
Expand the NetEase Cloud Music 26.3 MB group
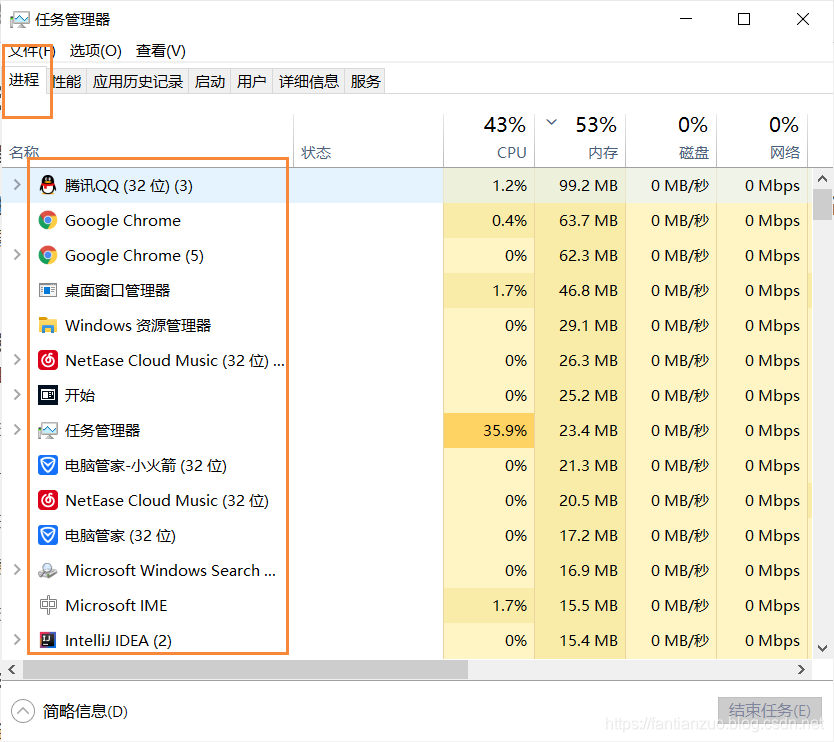(17, 360)
